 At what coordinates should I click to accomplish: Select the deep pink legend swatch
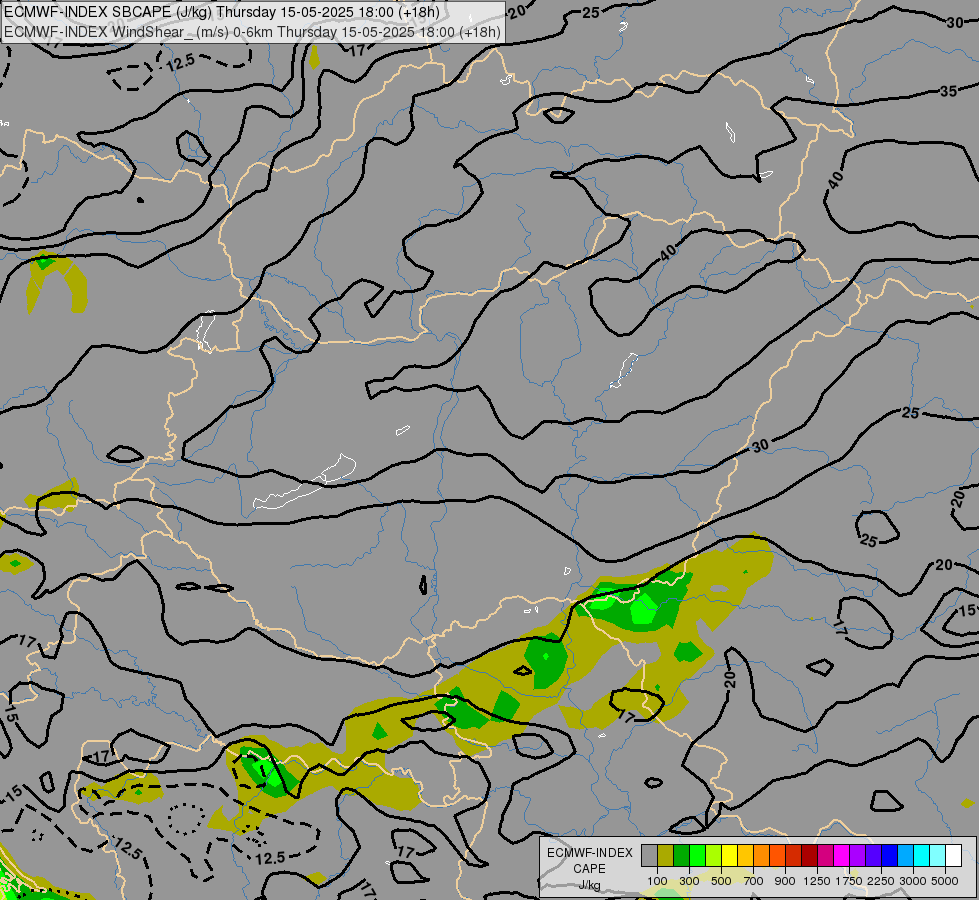point(825,856)
